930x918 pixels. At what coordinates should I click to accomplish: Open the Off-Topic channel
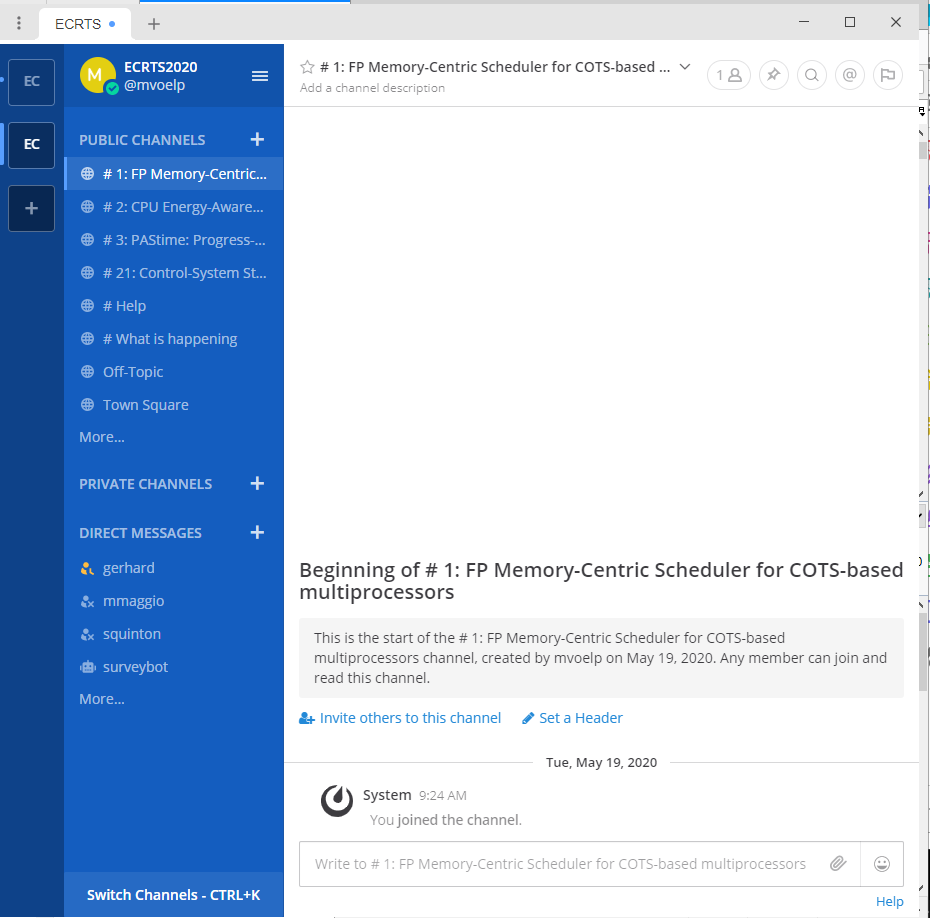tap(174, 372)
